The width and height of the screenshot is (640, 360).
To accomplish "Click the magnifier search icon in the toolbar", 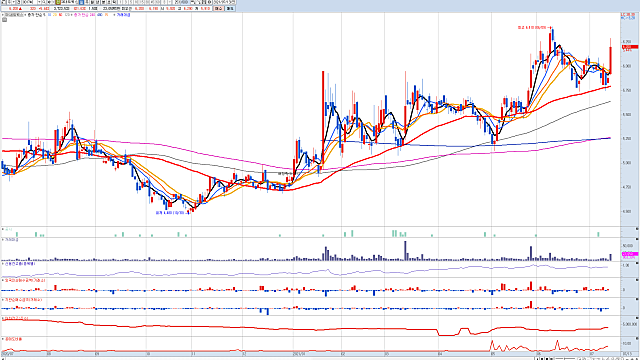I will 44,2.
